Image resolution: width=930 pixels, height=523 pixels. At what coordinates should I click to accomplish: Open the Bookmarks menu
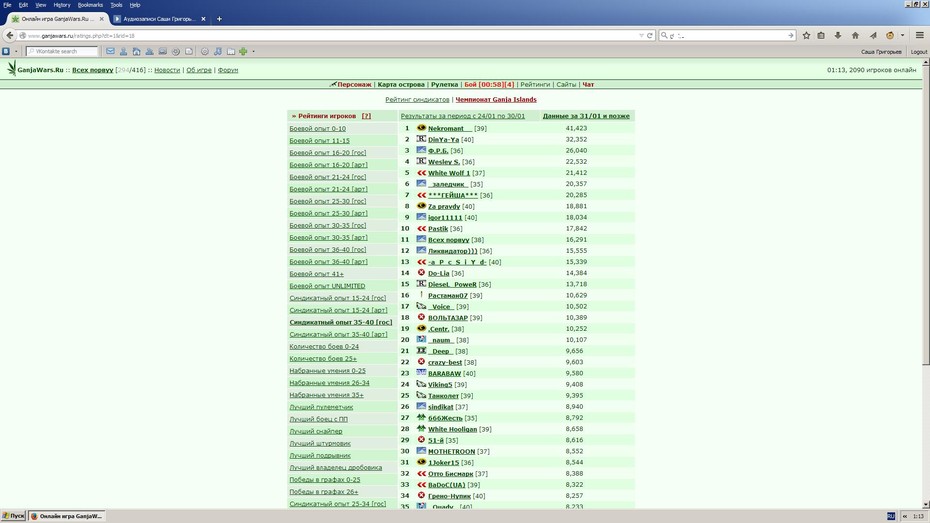(x=90, y=5)
